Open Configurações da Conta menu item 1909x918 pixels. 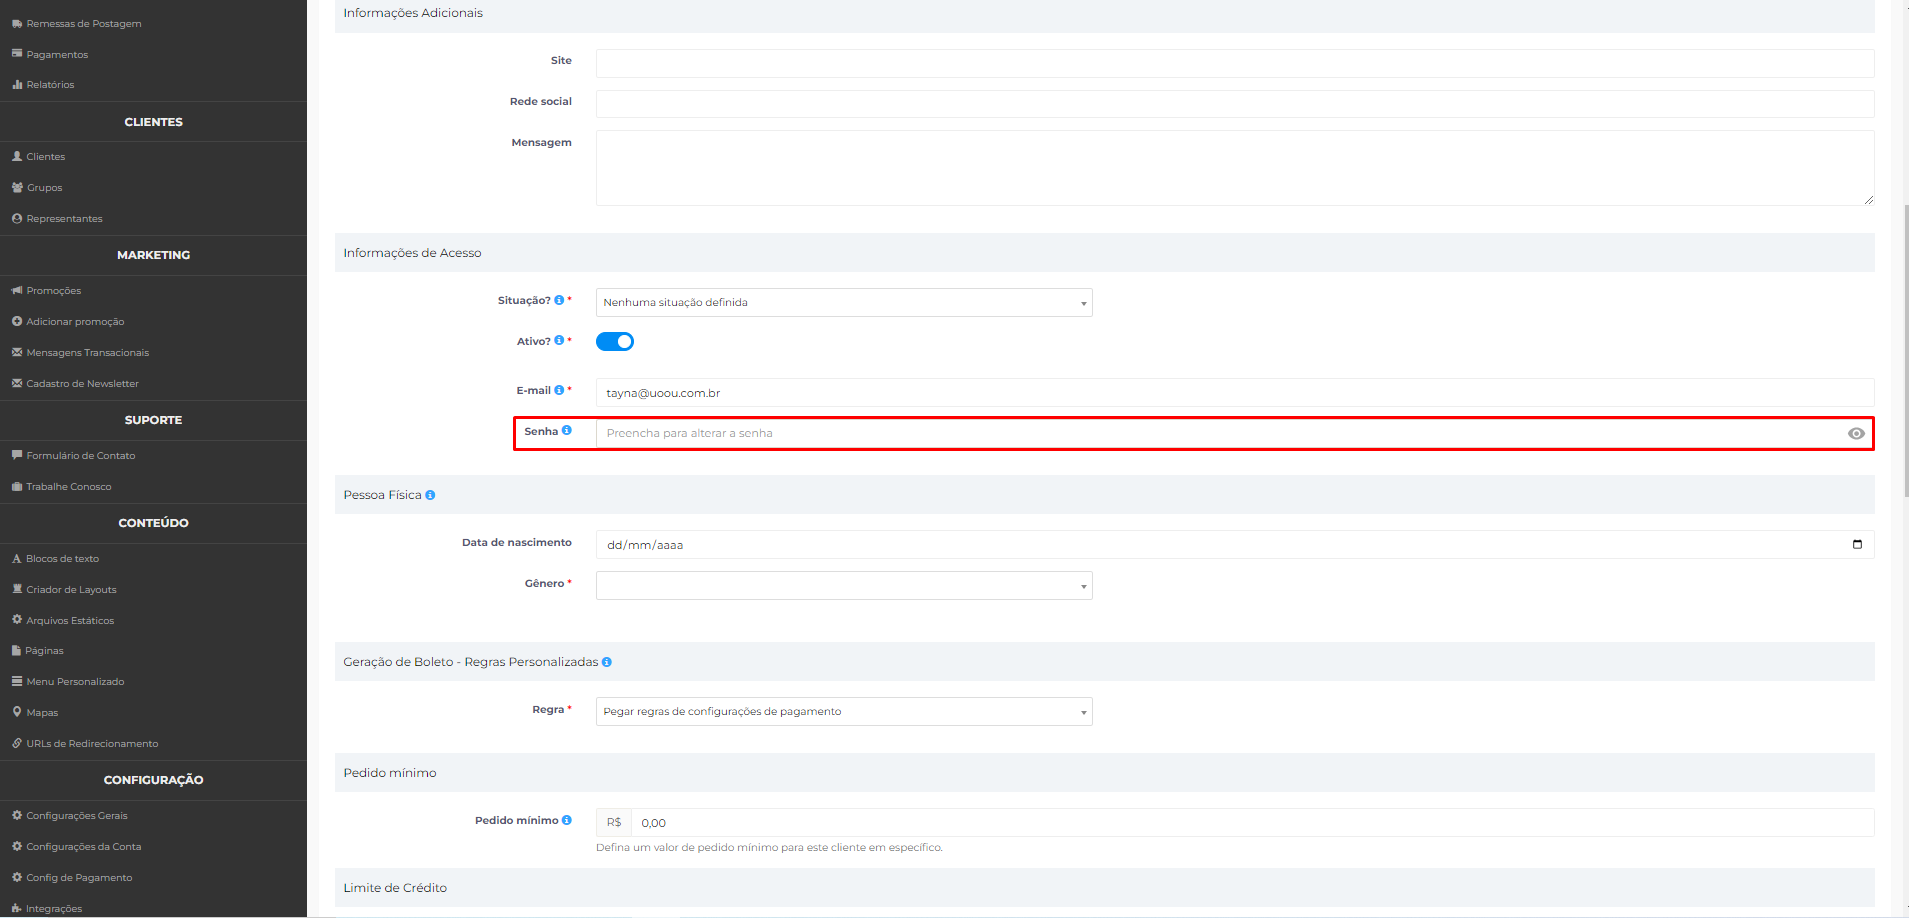point(84,846)
